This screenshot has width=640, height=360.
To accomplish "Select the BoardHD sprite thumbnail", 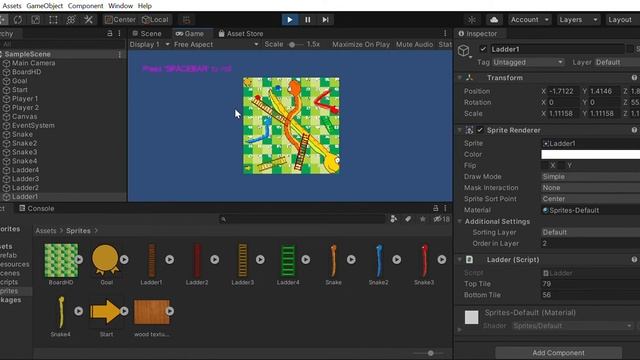I will pos(61,260).
